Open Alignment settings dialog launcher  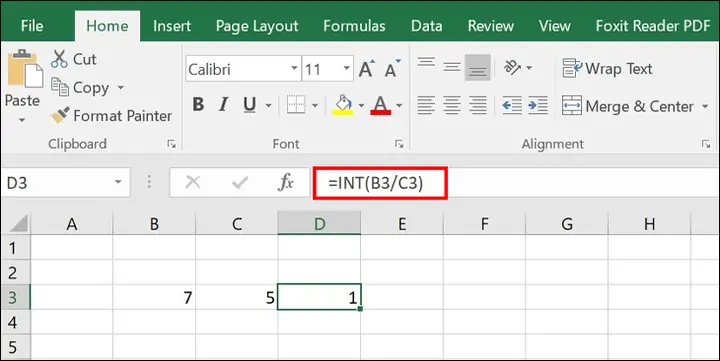click(706, 144)
